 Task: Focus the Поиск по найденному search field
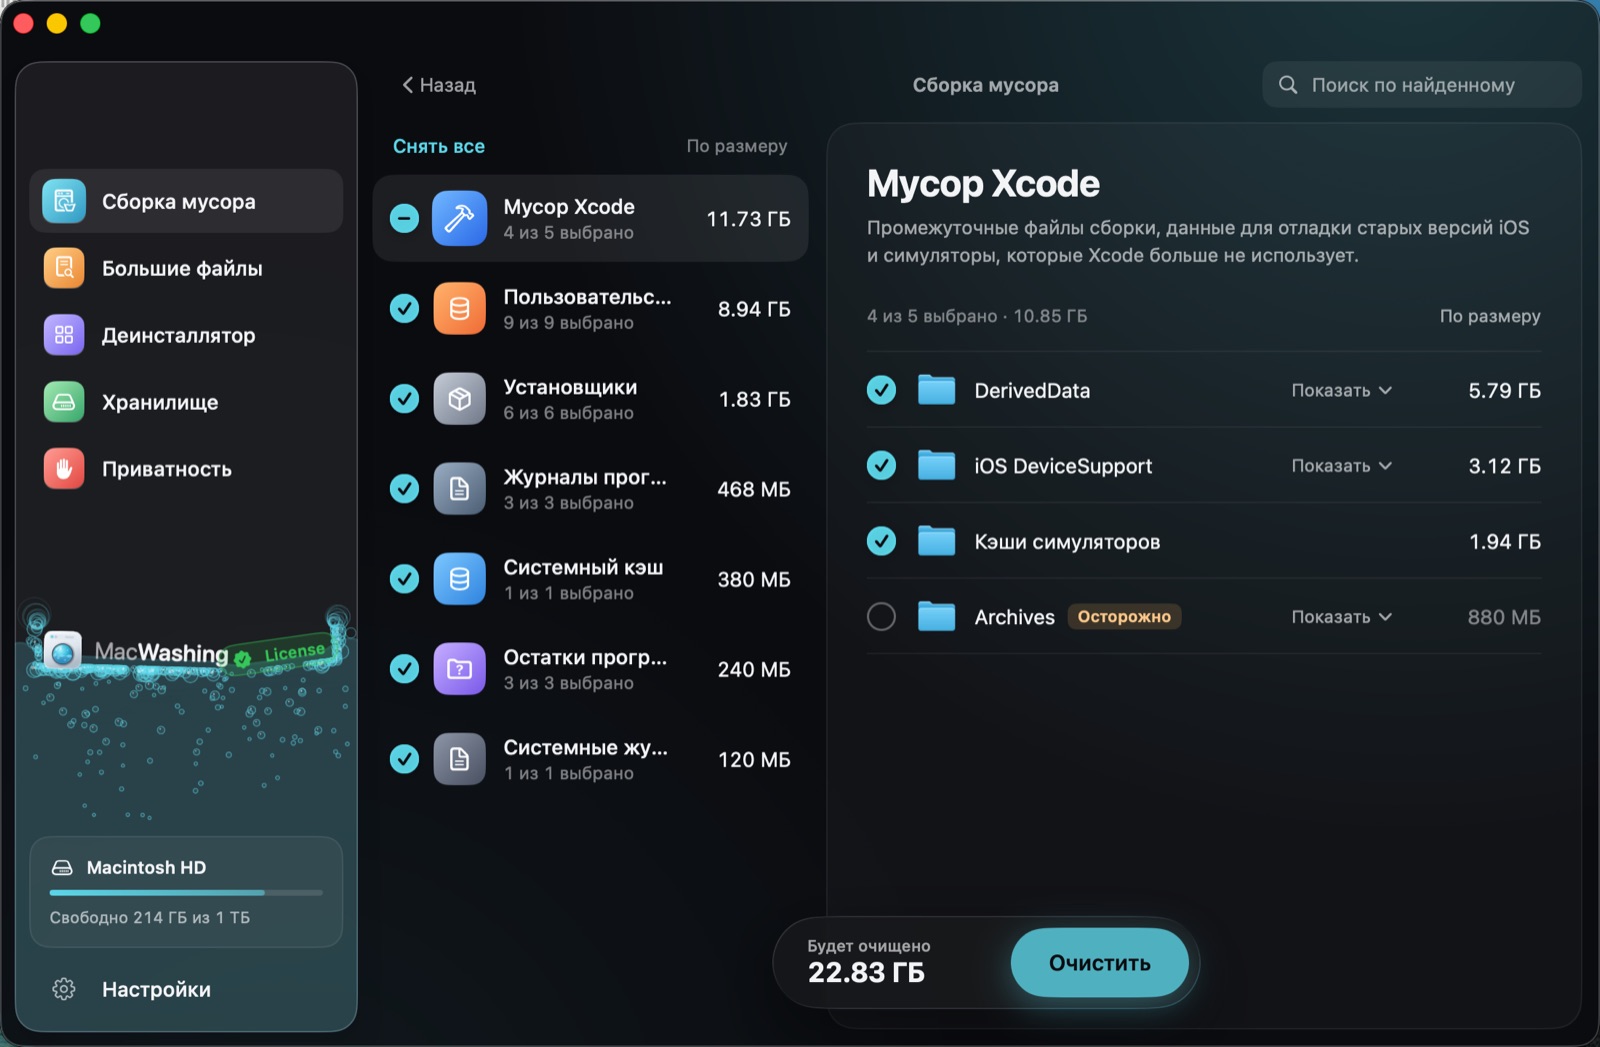click(1421, 85)
